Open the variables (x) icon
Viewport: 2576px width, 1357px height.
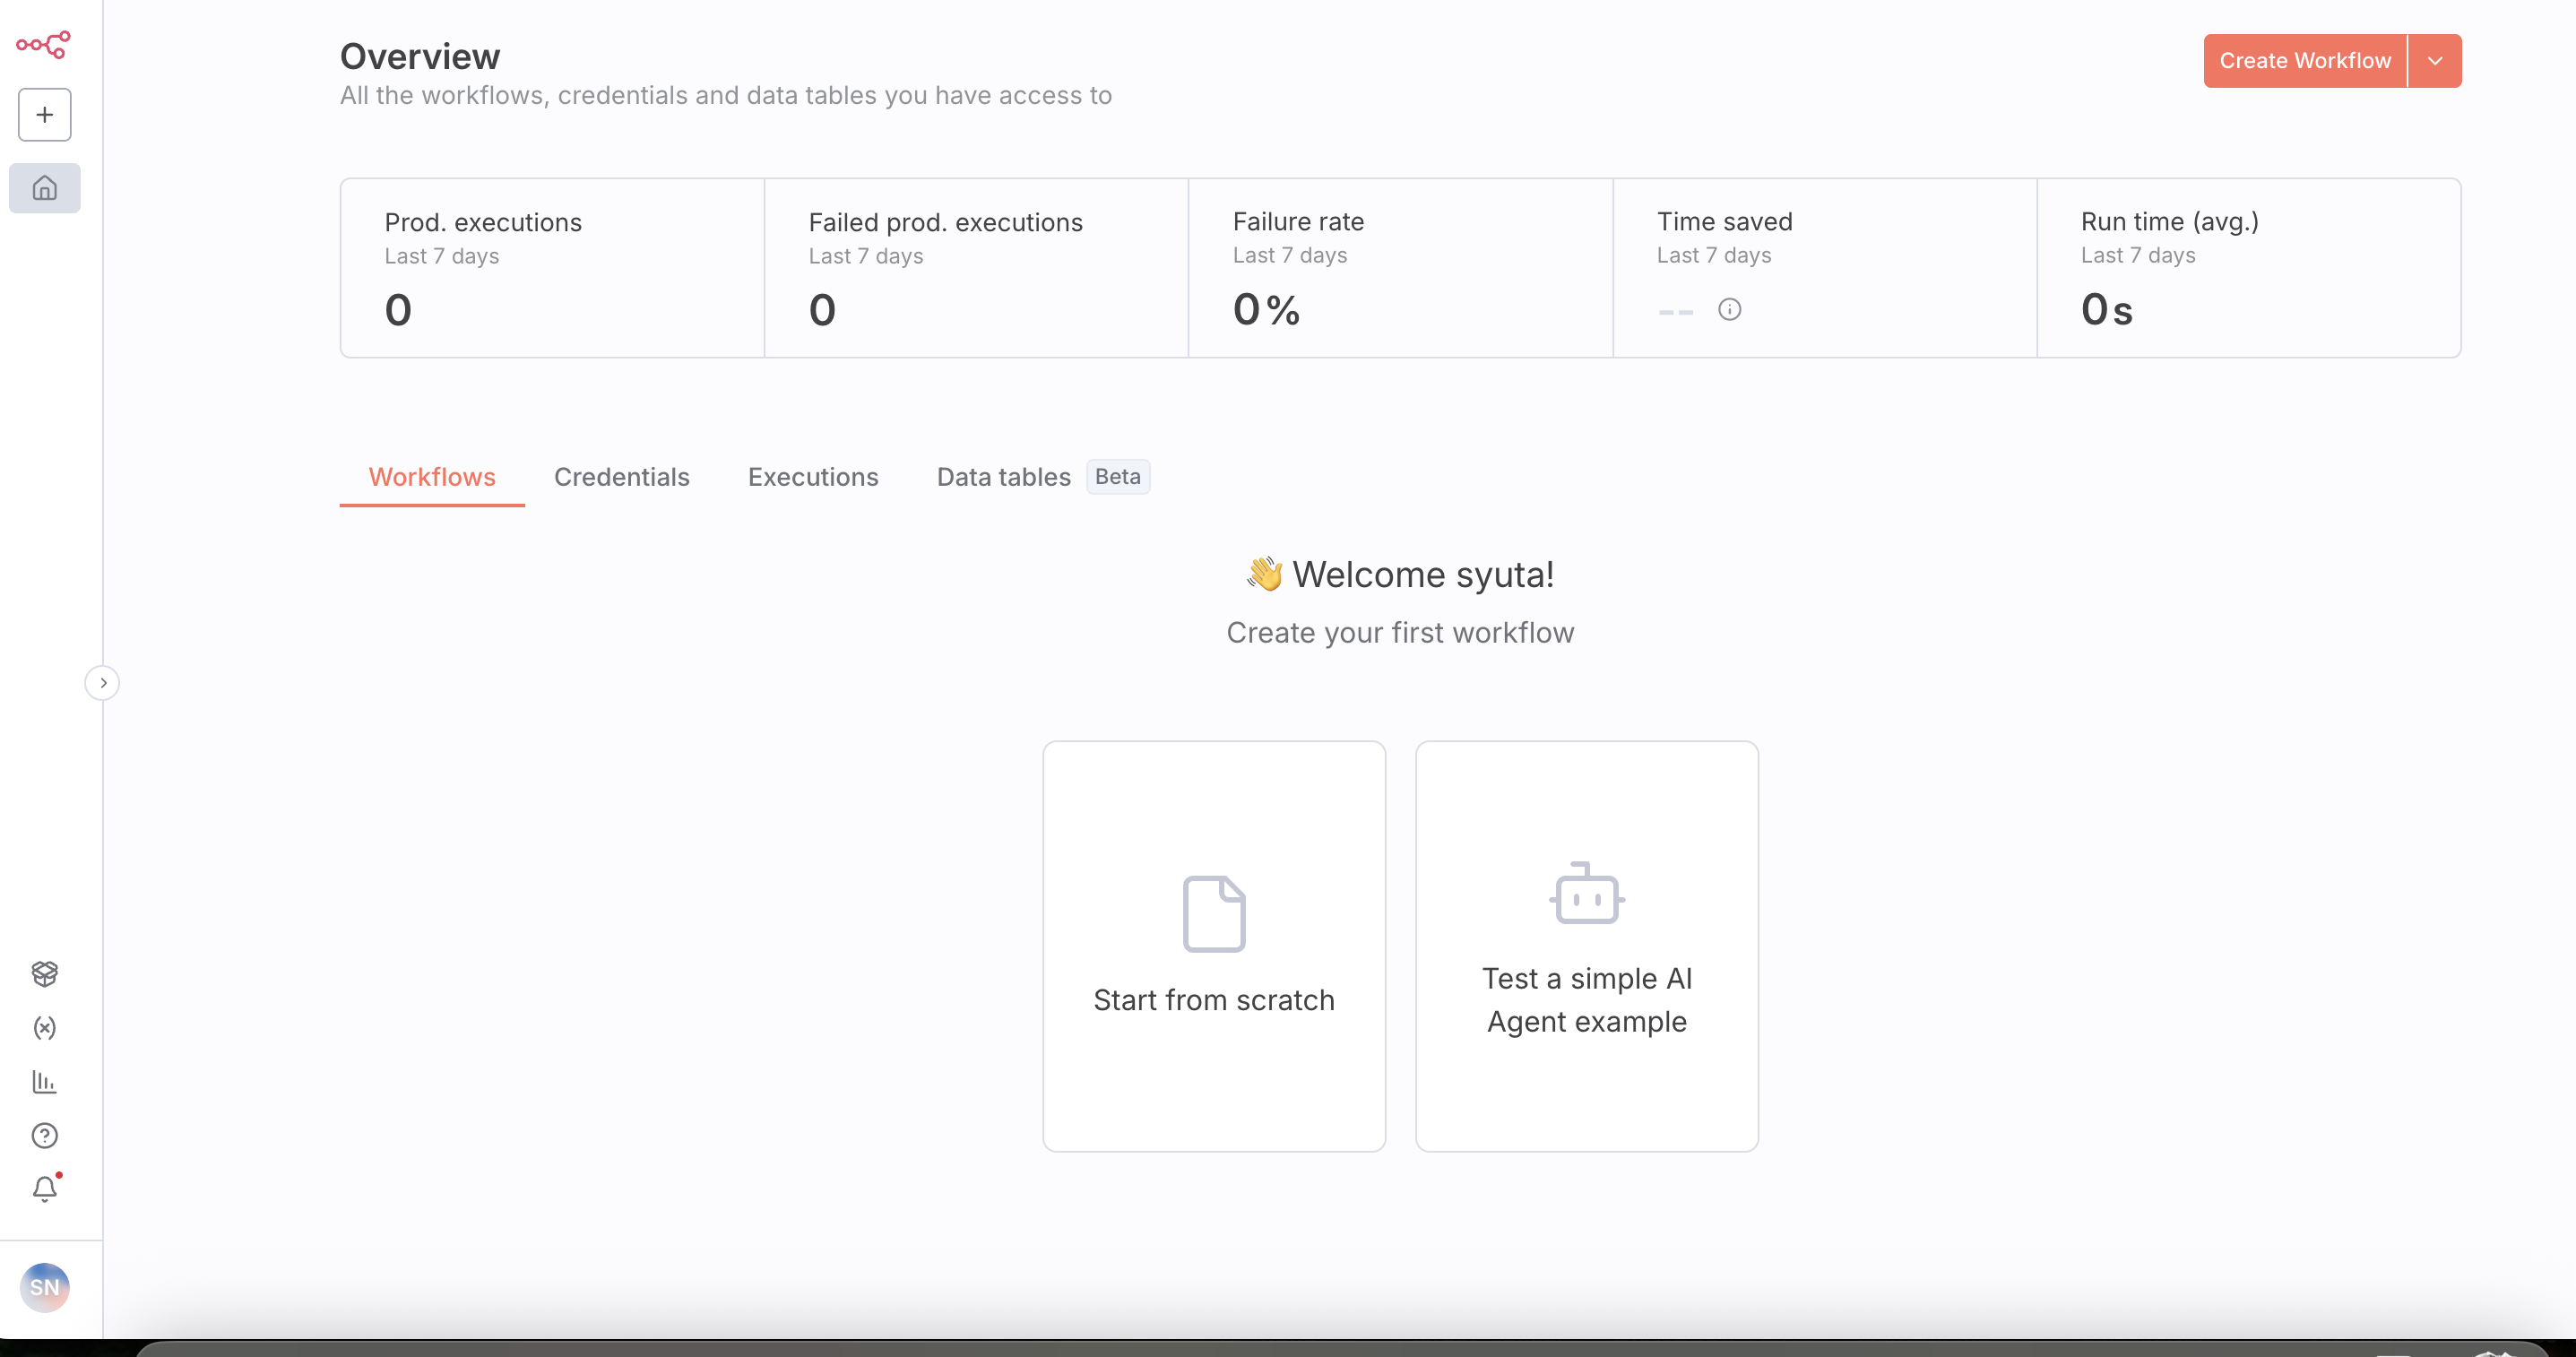click(x=45, y=1028)
